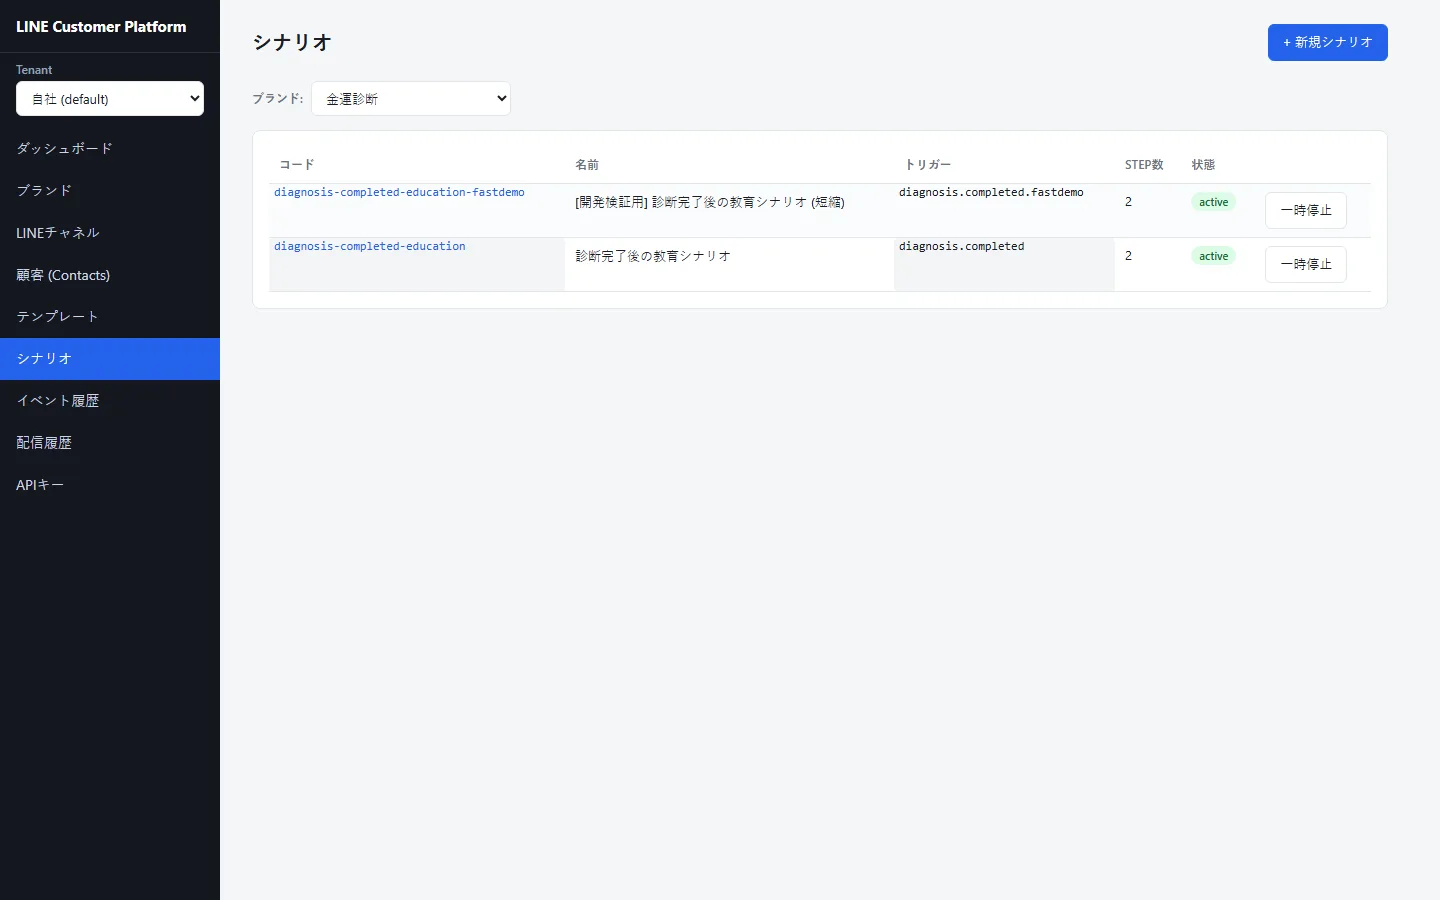Open the Tenant dropdown showing 自社 (default)
The height and width of the screenshot is (900, 1440).
click(110, 99)
